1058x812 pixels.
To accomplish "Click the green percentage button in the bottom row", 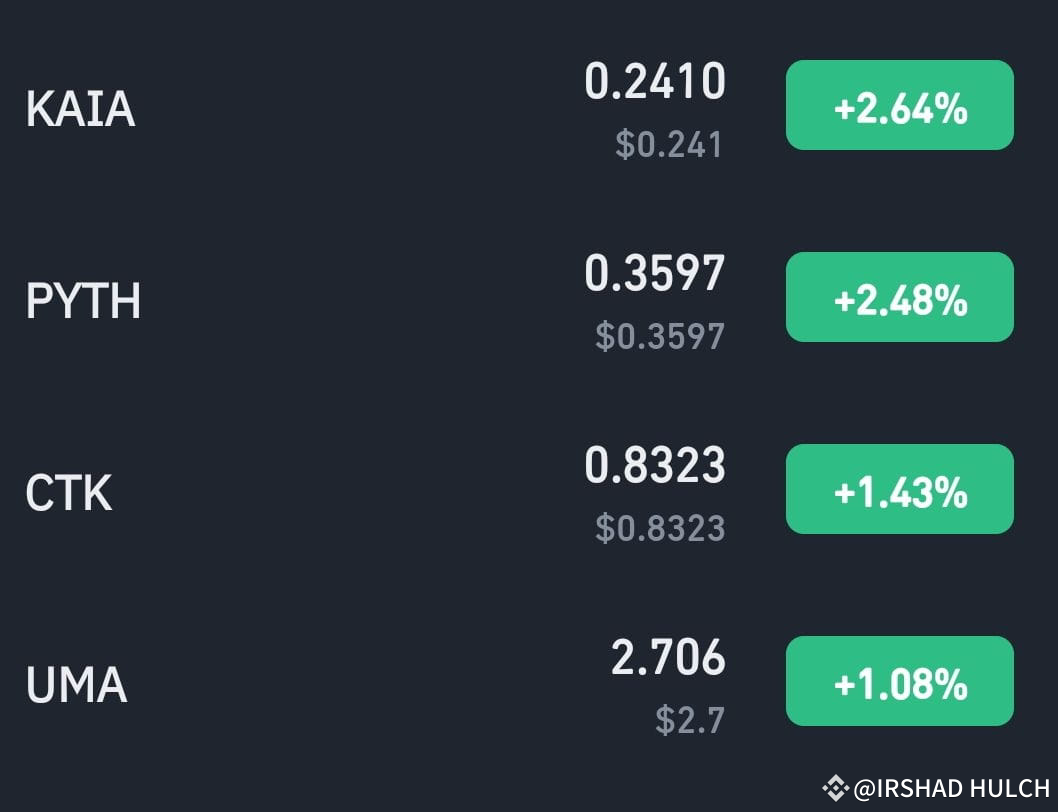I will (899, 681).
